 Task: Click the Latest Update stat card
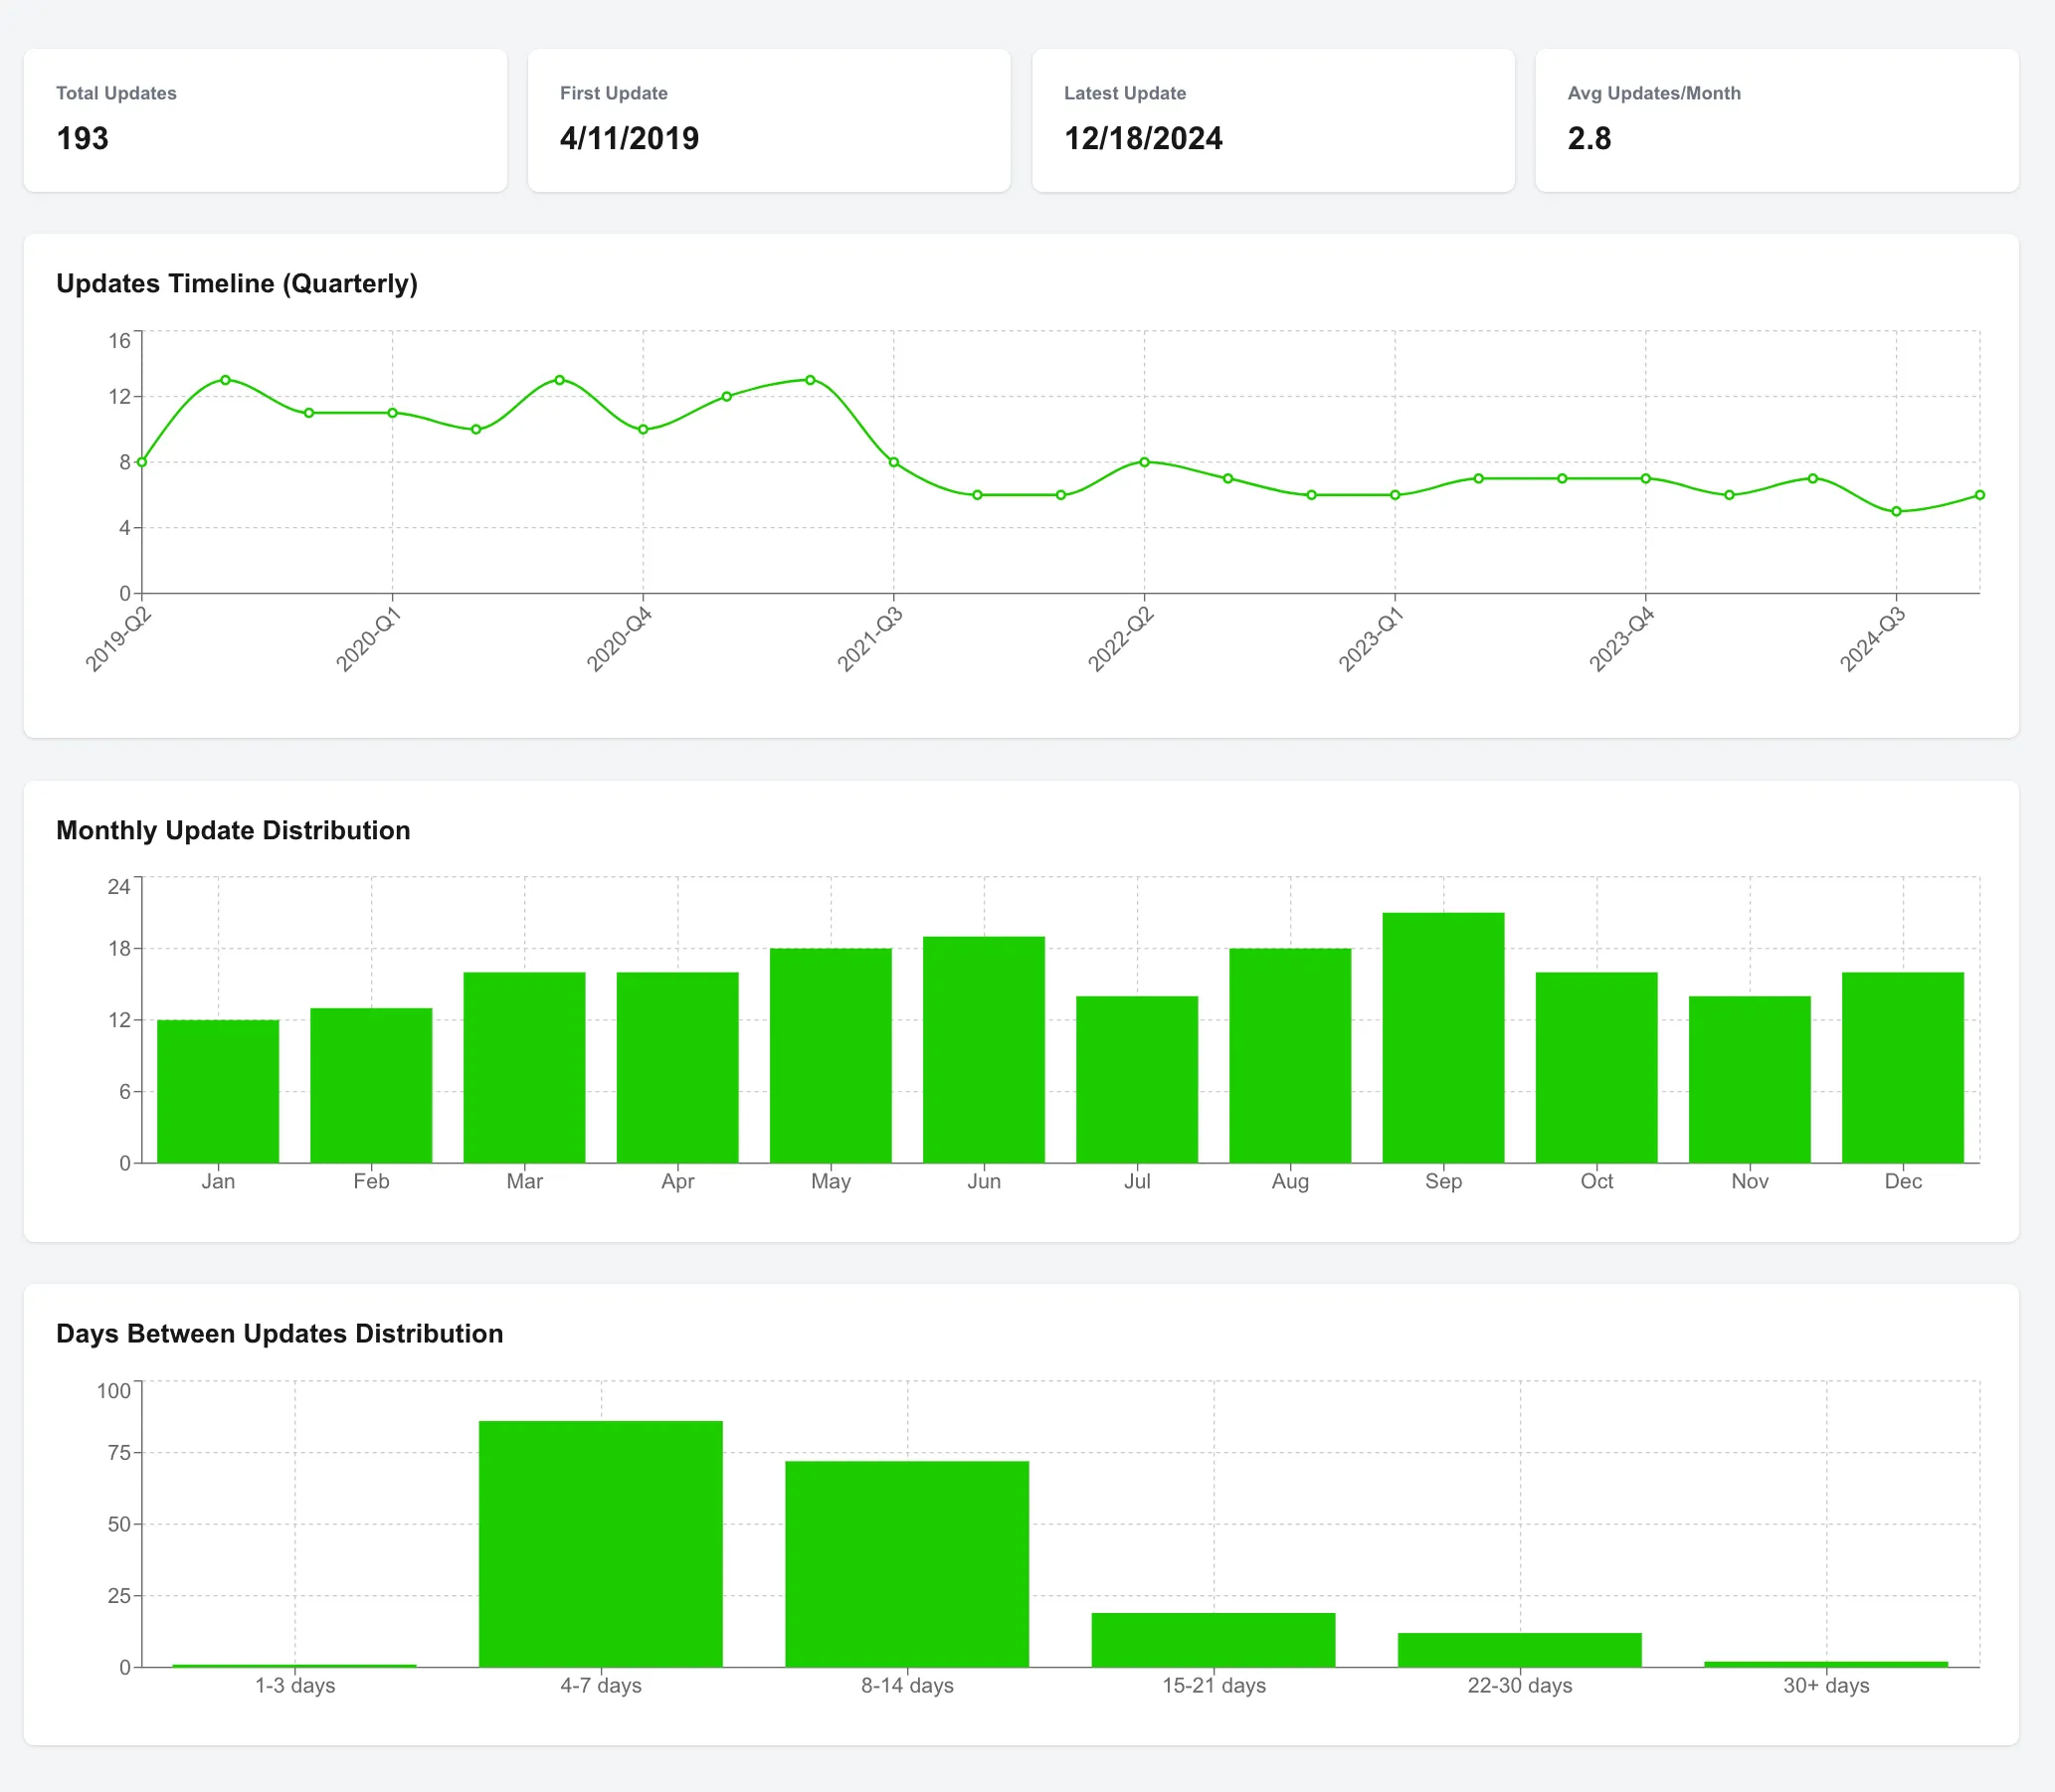click(1273, 120)
